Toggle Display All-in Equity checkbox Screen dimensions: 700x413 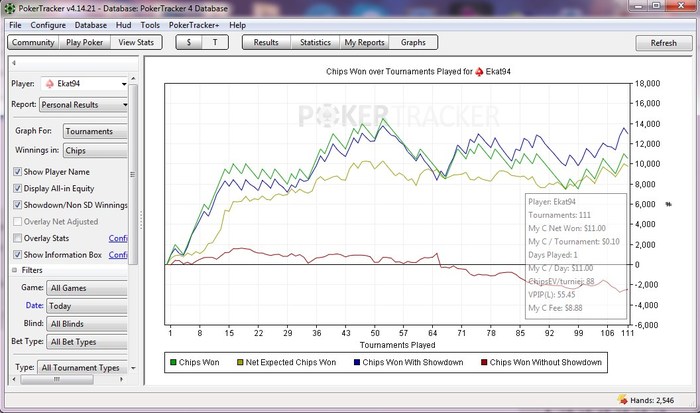17,188
